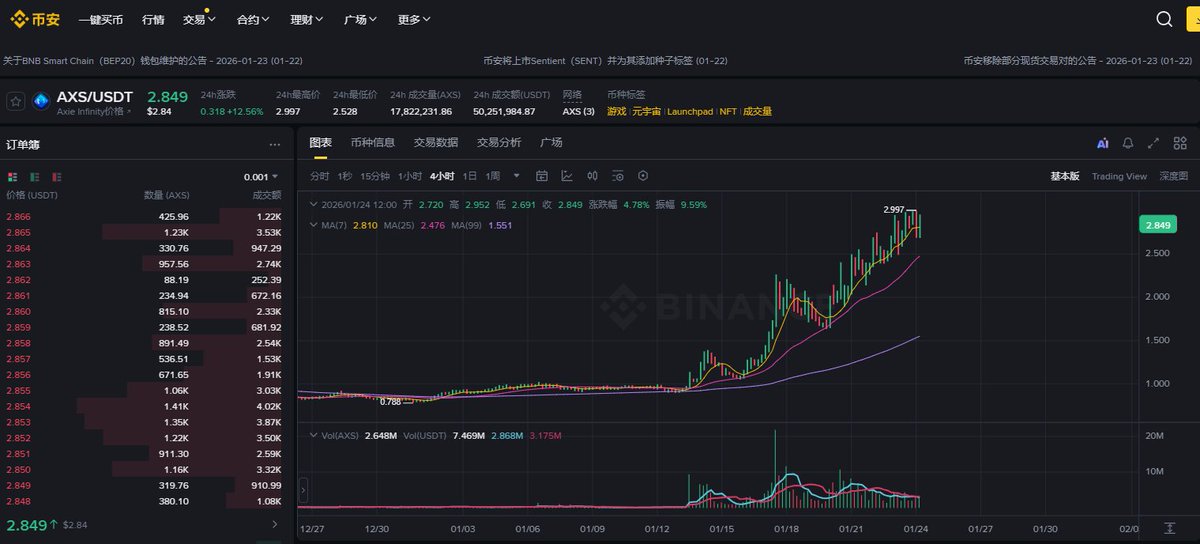Switch to the 币种信息 tab

[x=373, y=143]
